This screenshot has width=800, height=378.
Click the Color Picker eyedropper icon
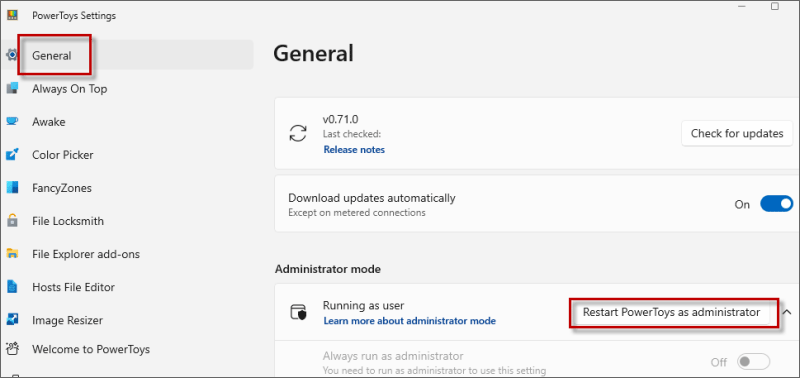12,155
